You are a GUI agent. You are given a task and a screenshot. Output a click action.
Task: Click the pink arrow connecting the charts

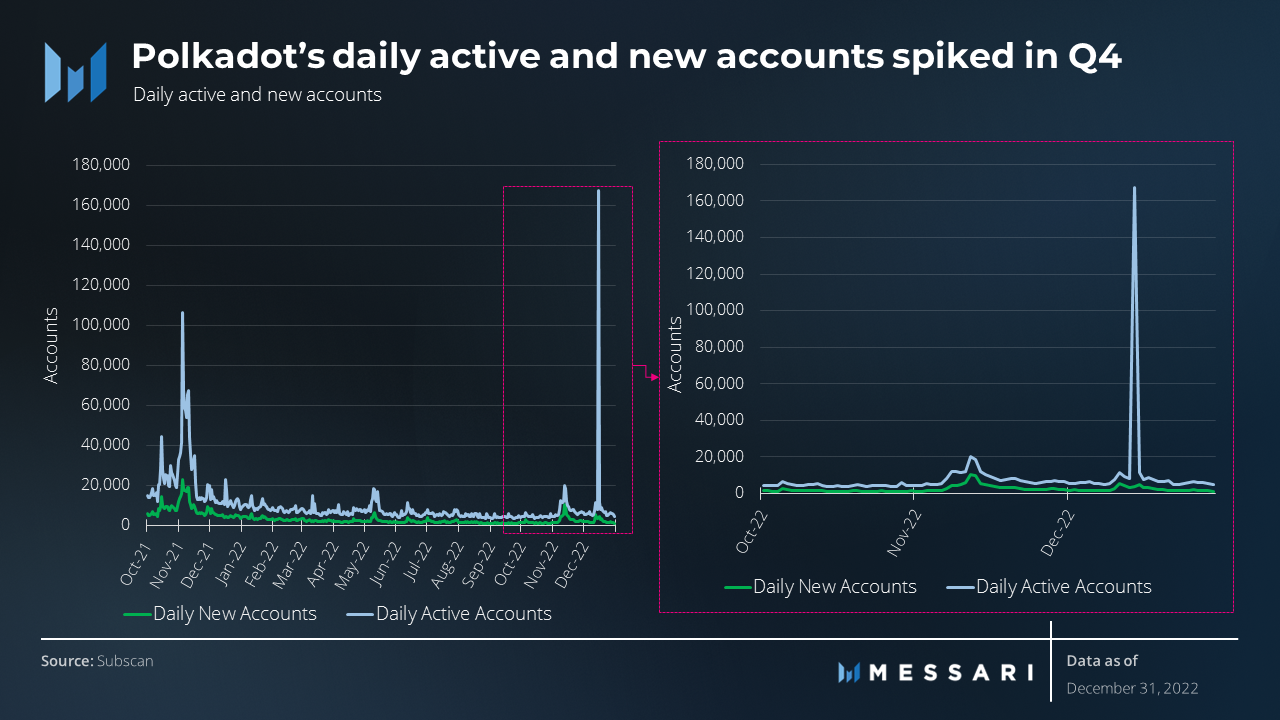(646, 372)
